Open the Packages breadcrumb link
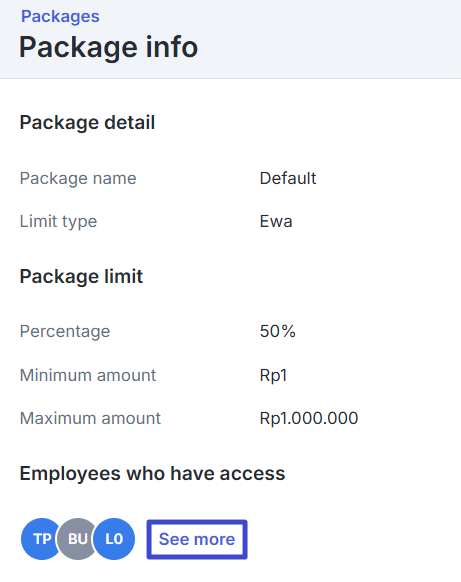 pos(60,17)
